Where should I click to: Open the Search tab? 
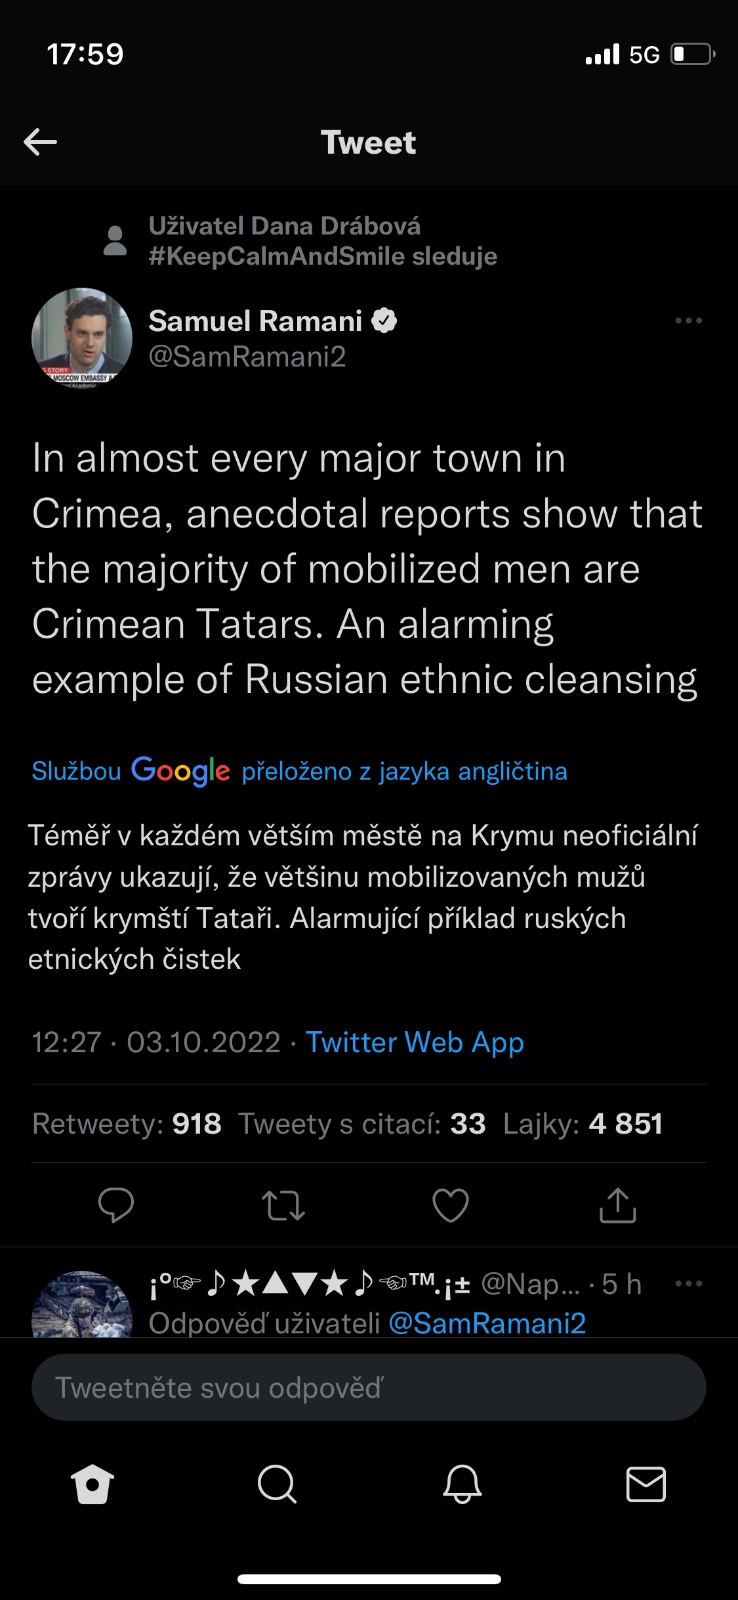pos(276,1485)
